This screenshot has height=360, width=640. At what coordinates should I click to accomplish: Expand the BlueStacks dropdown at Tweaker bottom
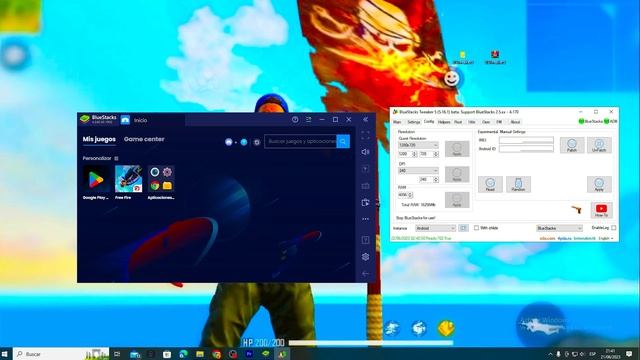(559, 228)
